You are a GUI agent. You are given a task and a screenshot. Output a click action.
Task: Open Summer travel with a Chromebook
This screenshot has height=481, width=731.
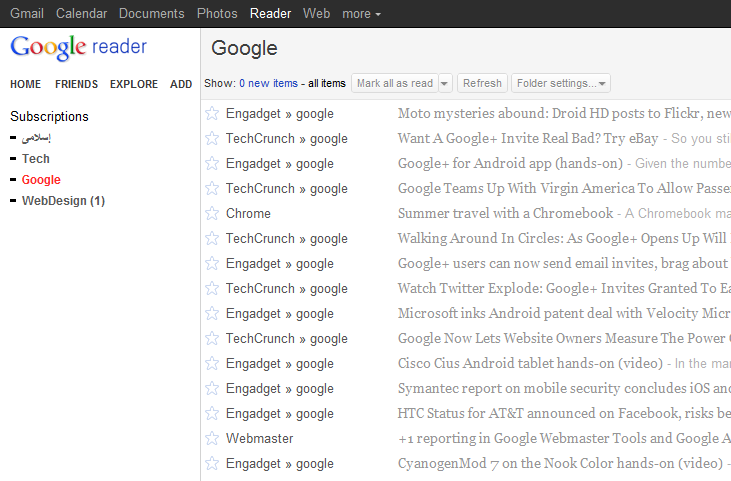[505, 213]
